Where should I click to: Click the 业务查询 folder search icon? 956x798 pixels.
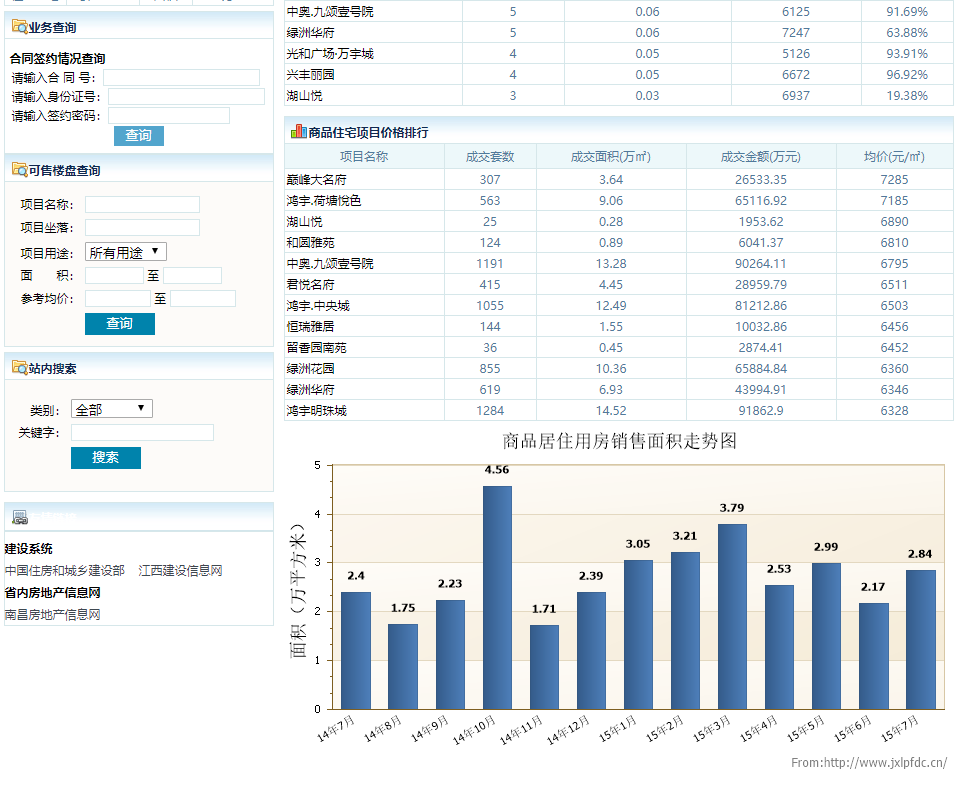[x=19, y=27]
